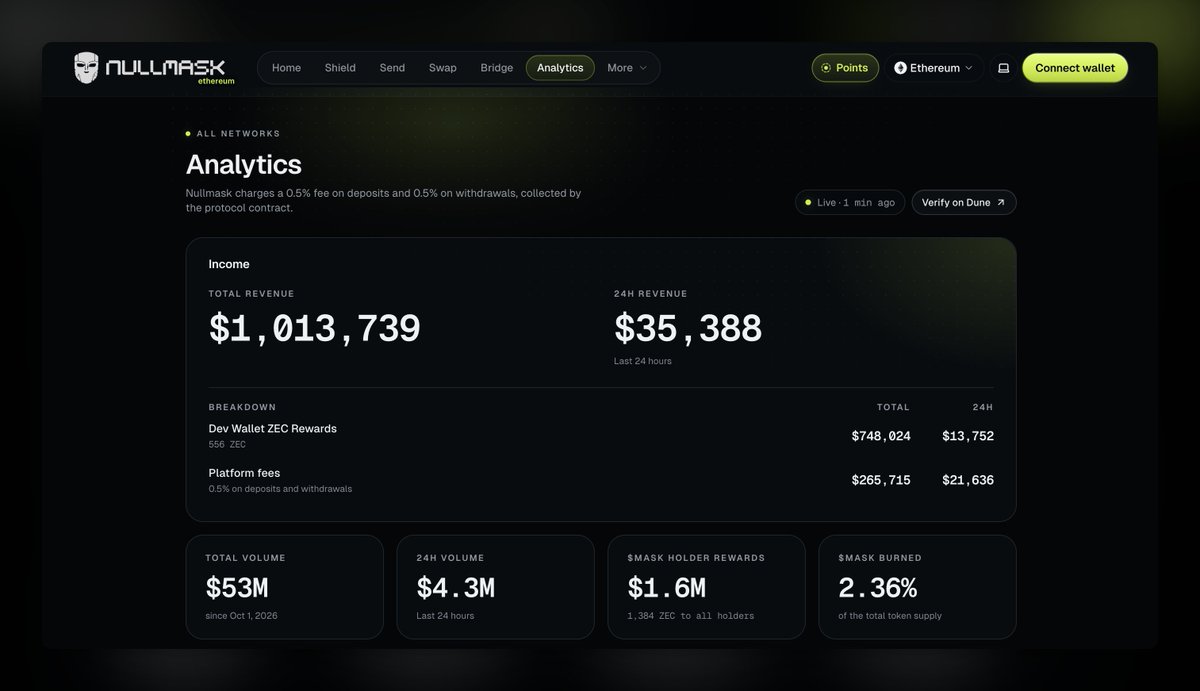Click Dev Wallet ZEC Rewards row label
The width and height of the screenshot is (1200, 691).
(273, 428)
